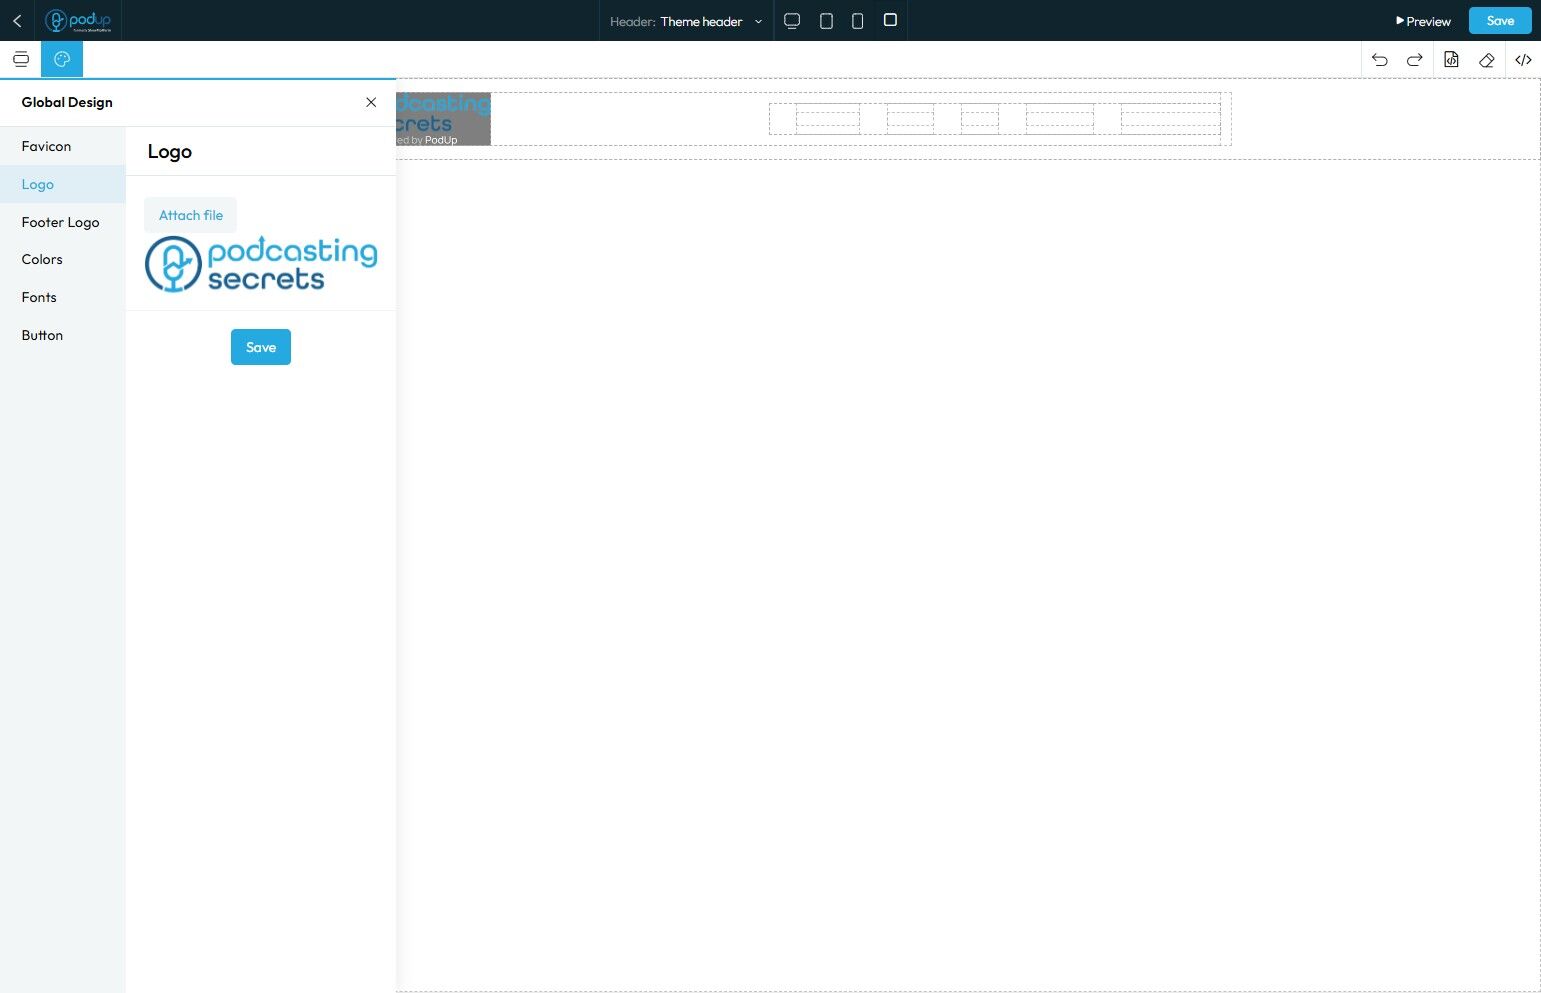The height and width of the screenshot is (993, 1541).
Task: Select the square full-width view icon
Action: (890, 20)
